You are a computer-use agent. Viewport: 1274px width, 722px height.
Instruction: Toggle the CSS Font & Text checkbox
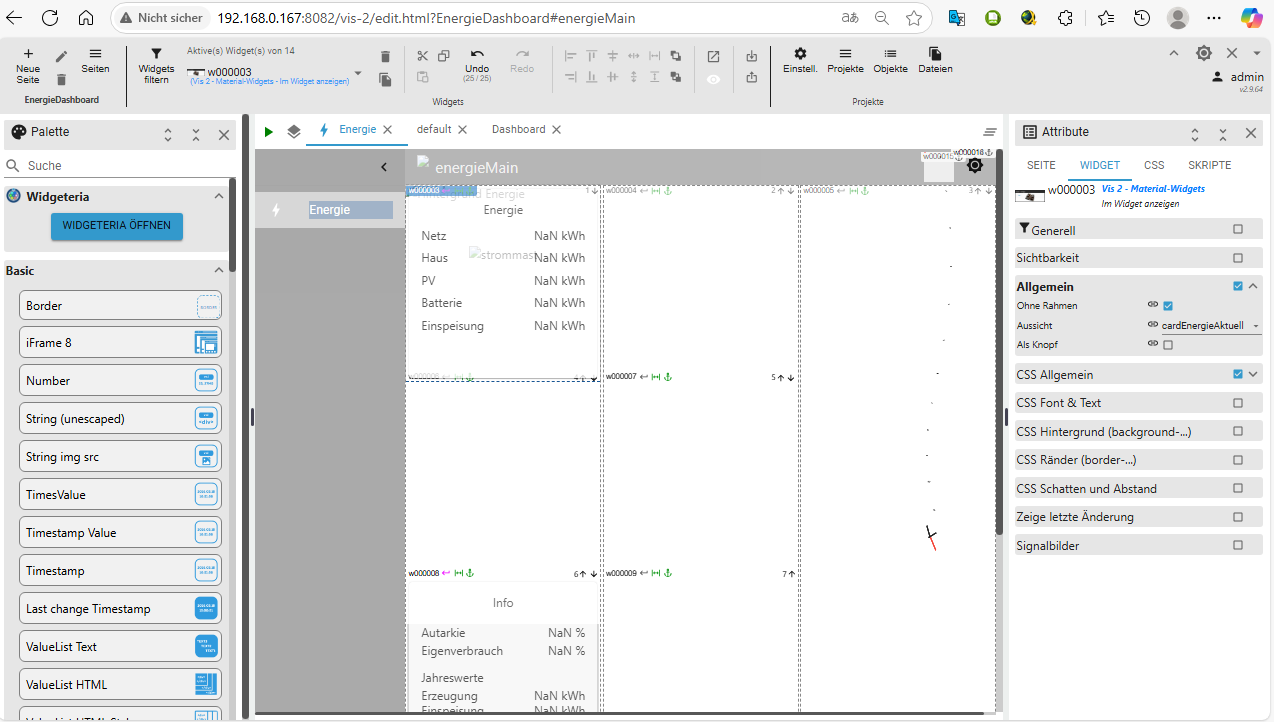(x=1238, y=403)
